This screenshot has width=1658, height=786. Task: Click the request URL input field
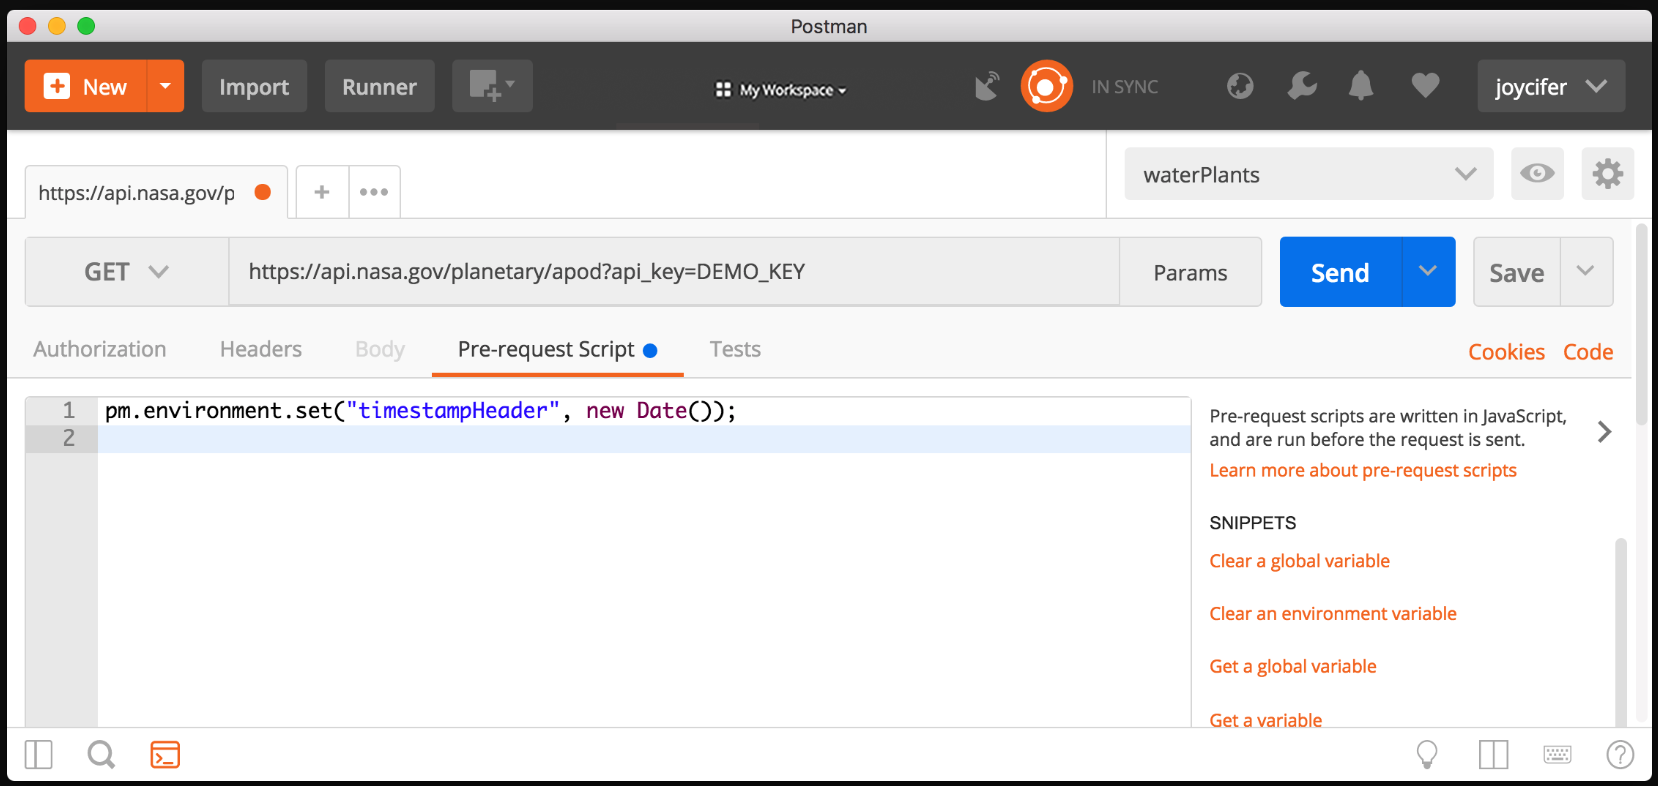click(x=674, y=272)
